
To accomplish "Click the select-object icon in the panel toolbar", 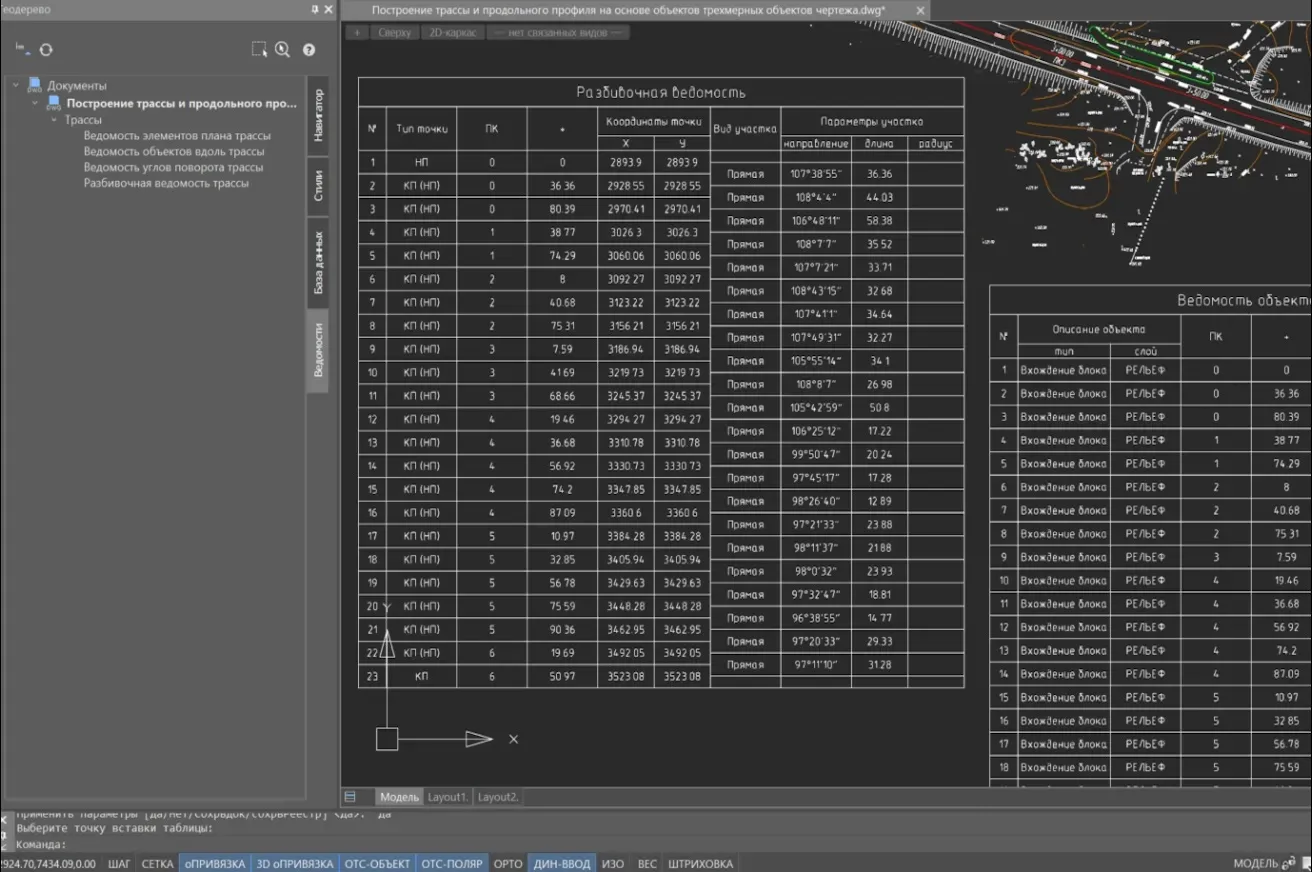I will (259, 50).
